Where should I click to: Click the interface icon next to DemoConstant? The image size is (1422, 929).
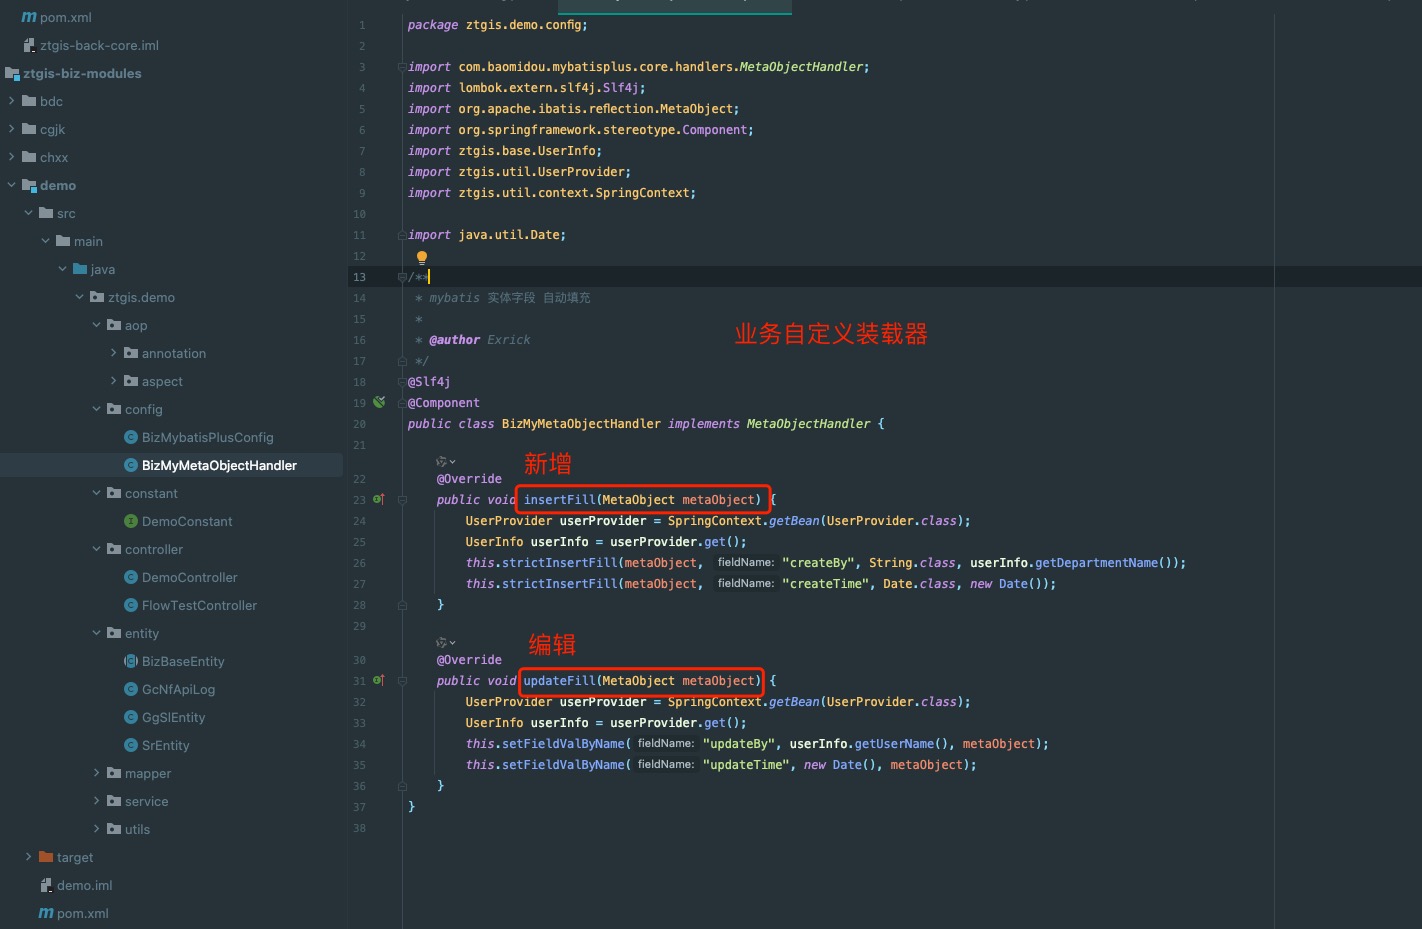coord(131,521)
